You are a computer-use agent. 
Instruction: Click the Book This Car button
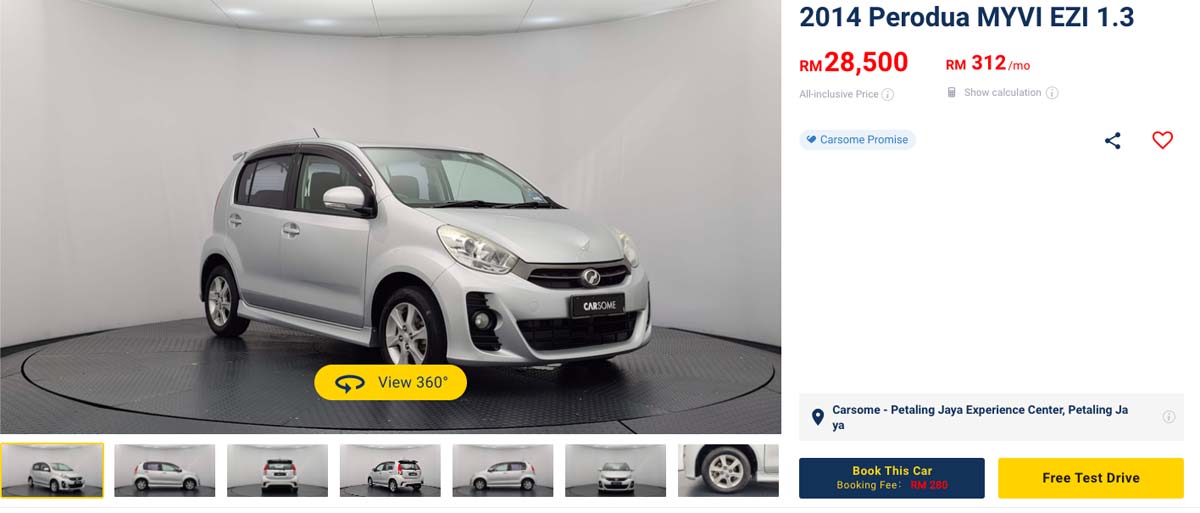[892, 478]
